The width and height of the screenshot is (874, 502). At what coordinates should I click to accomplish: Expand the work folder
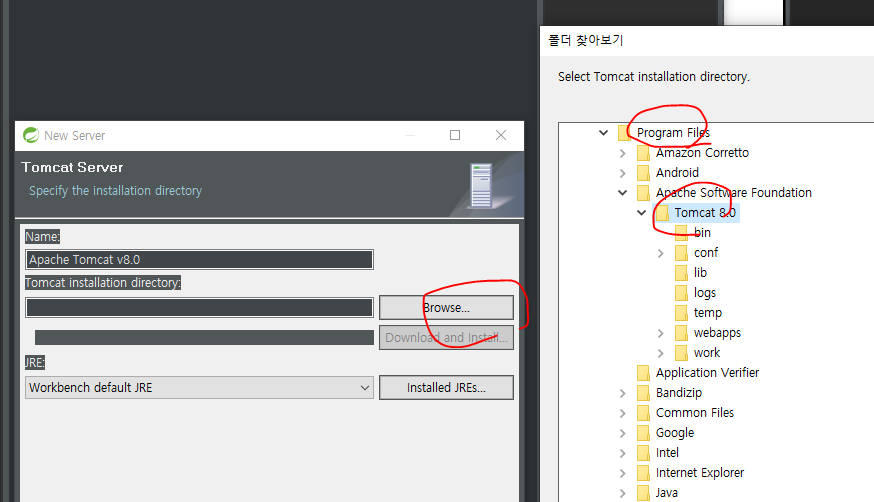tap(660, 353)
